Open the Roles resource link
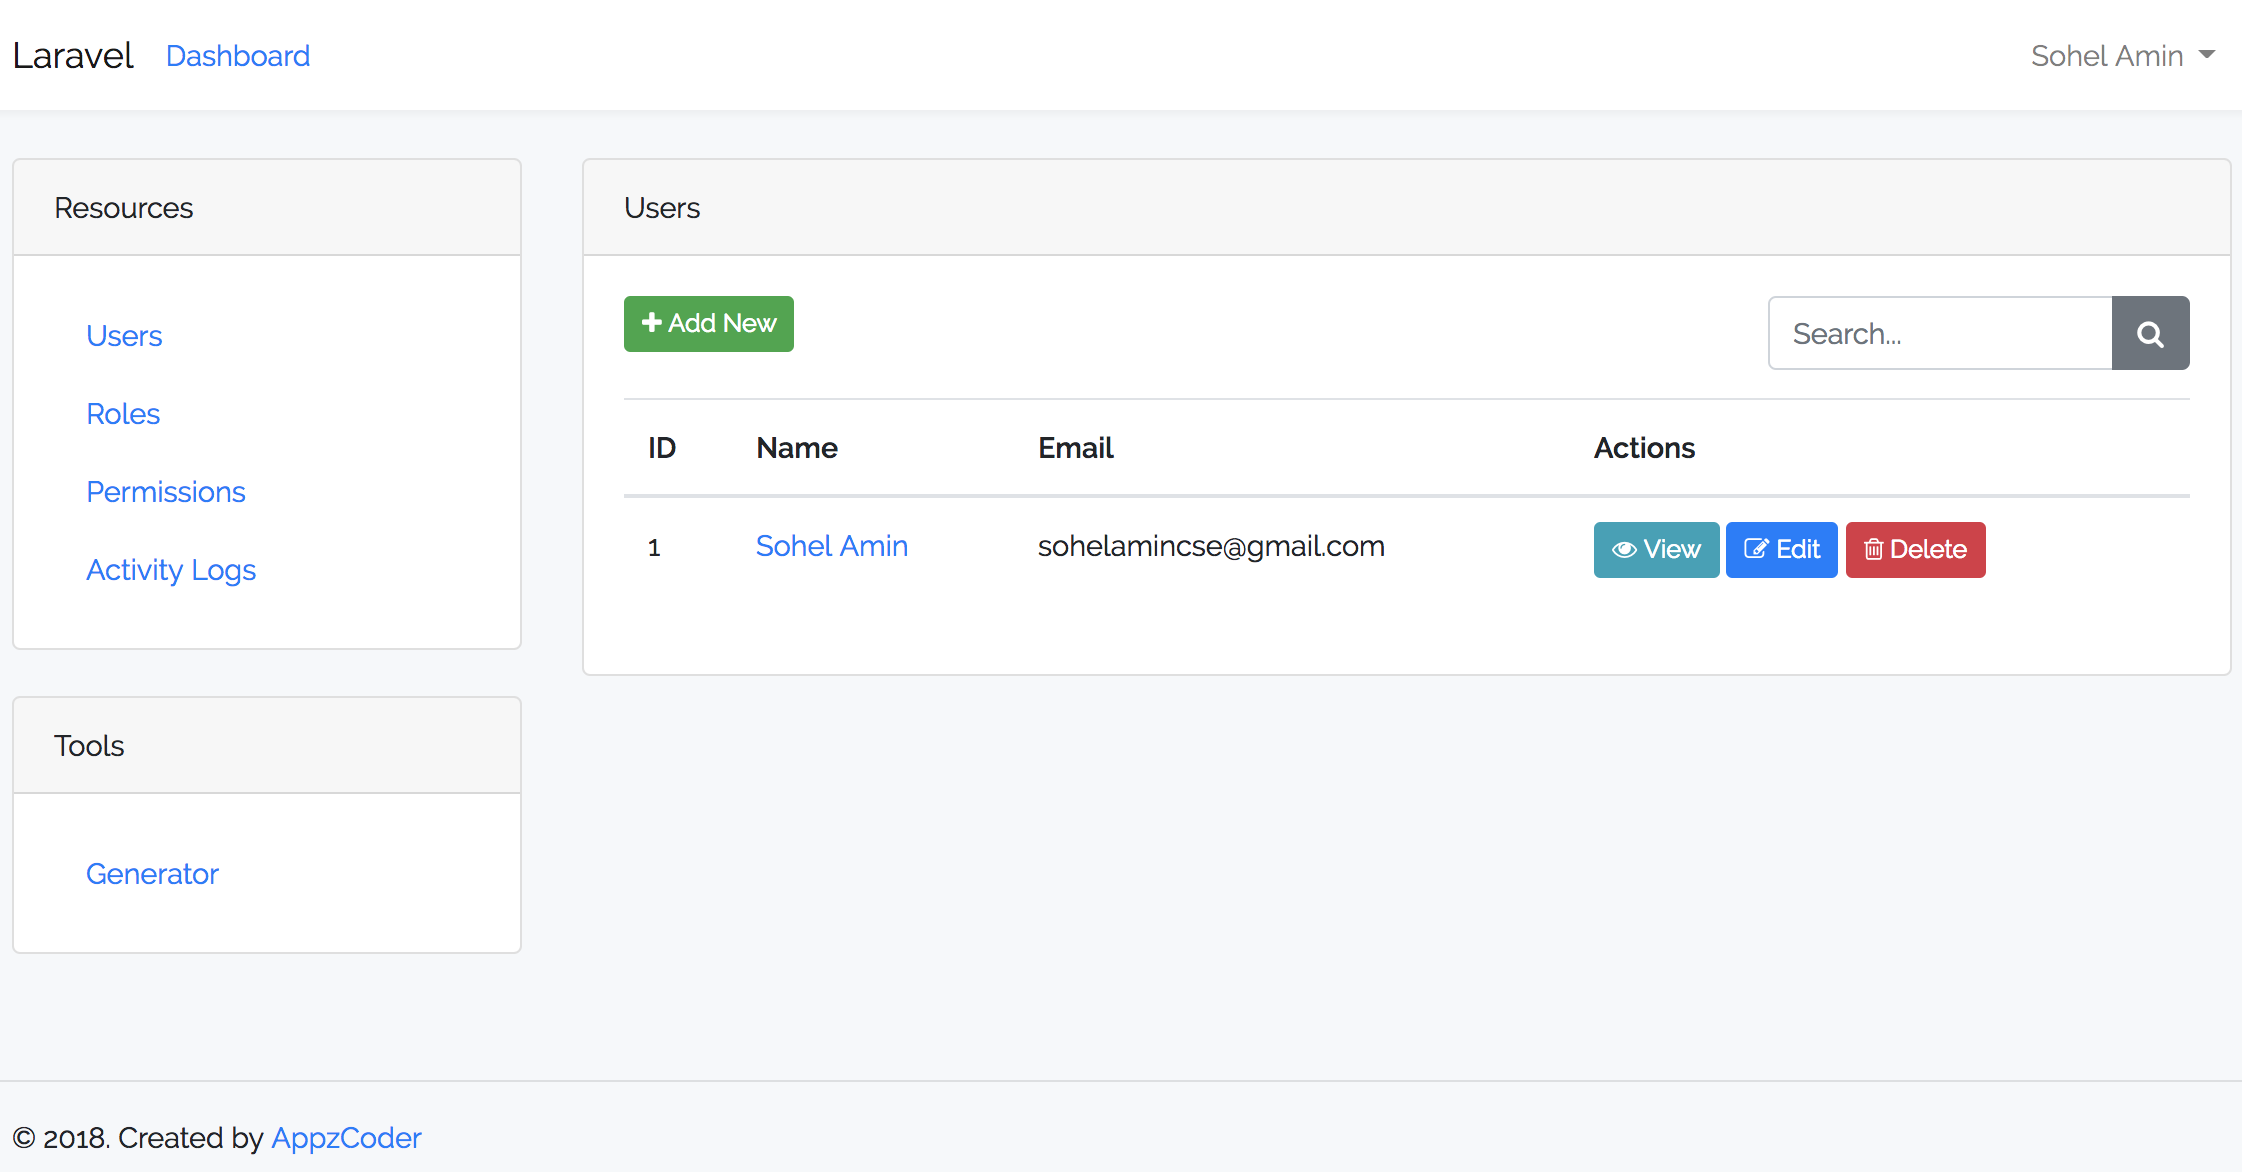Image resolution: width=2242 pixels, height=1172 pixels. pos(123,414)
